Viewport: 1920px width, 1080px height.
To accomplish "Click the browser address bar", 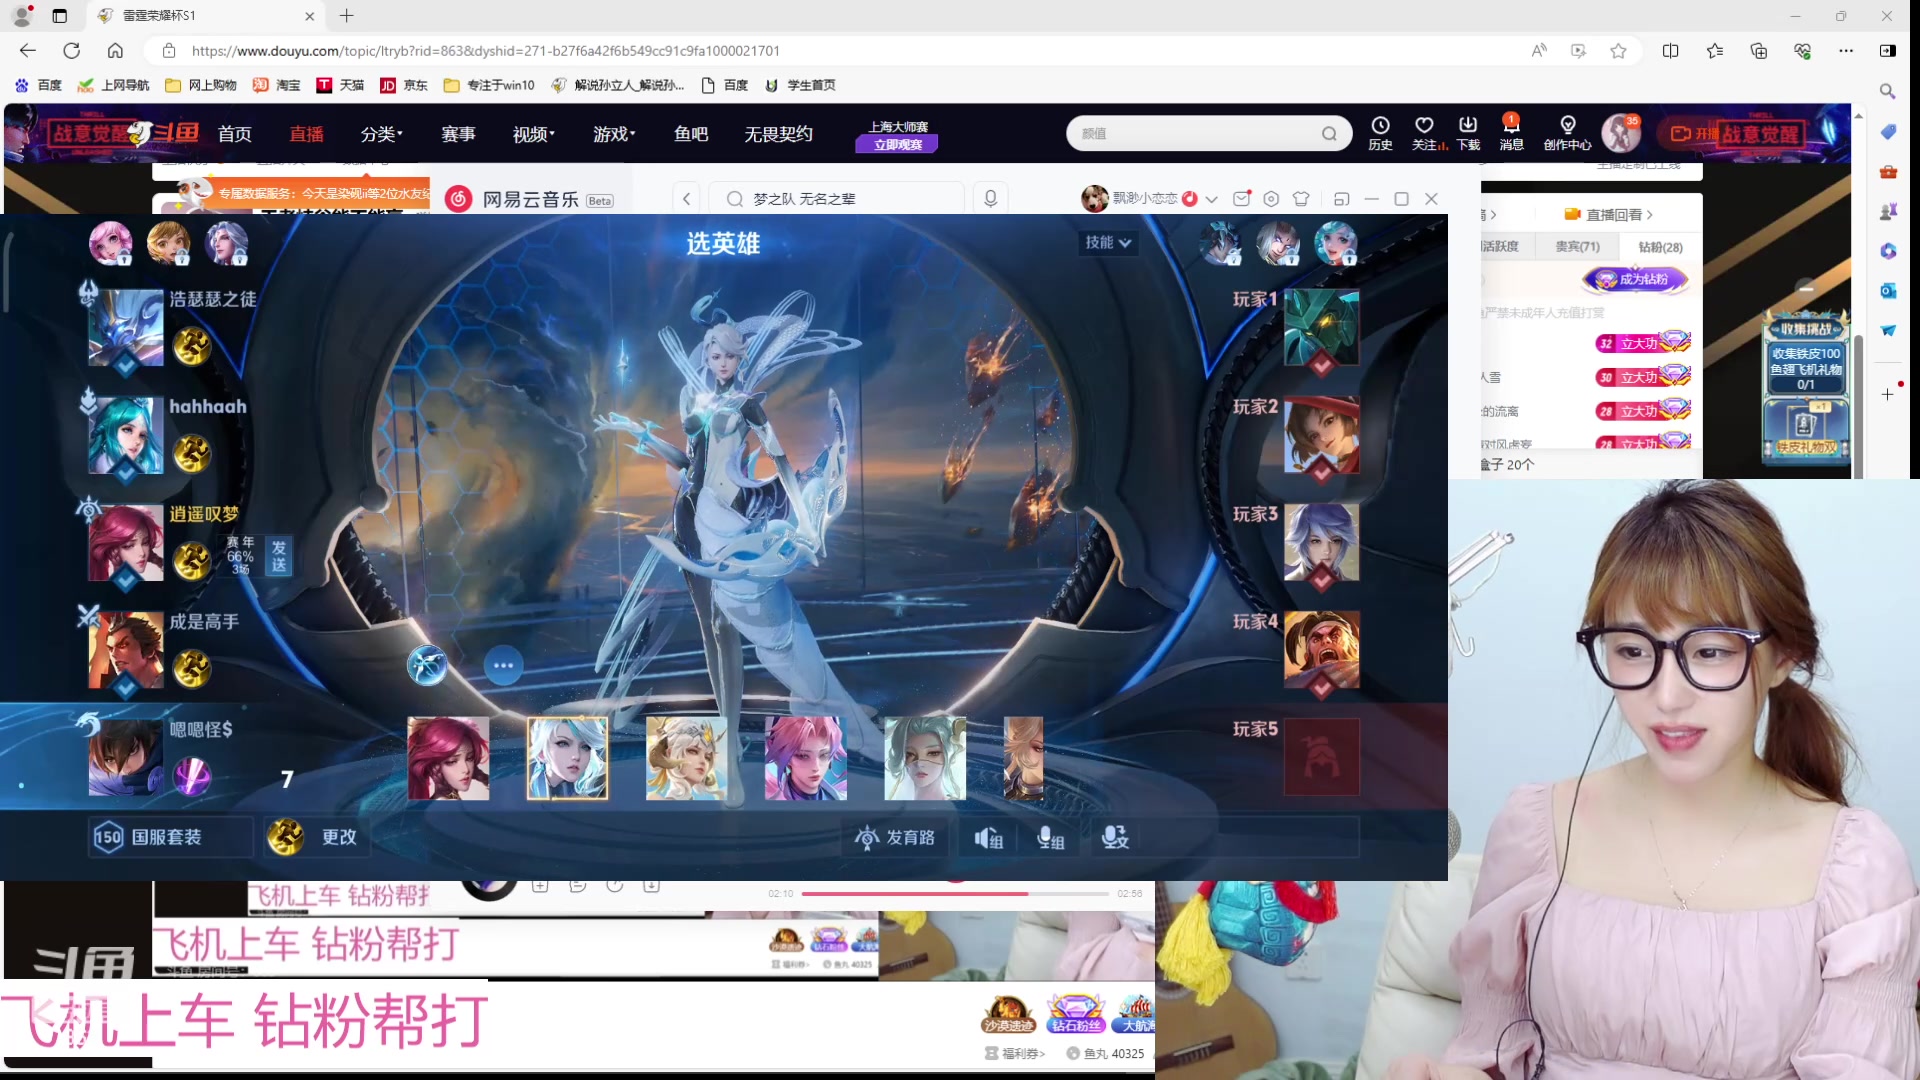I will [850, 51].
